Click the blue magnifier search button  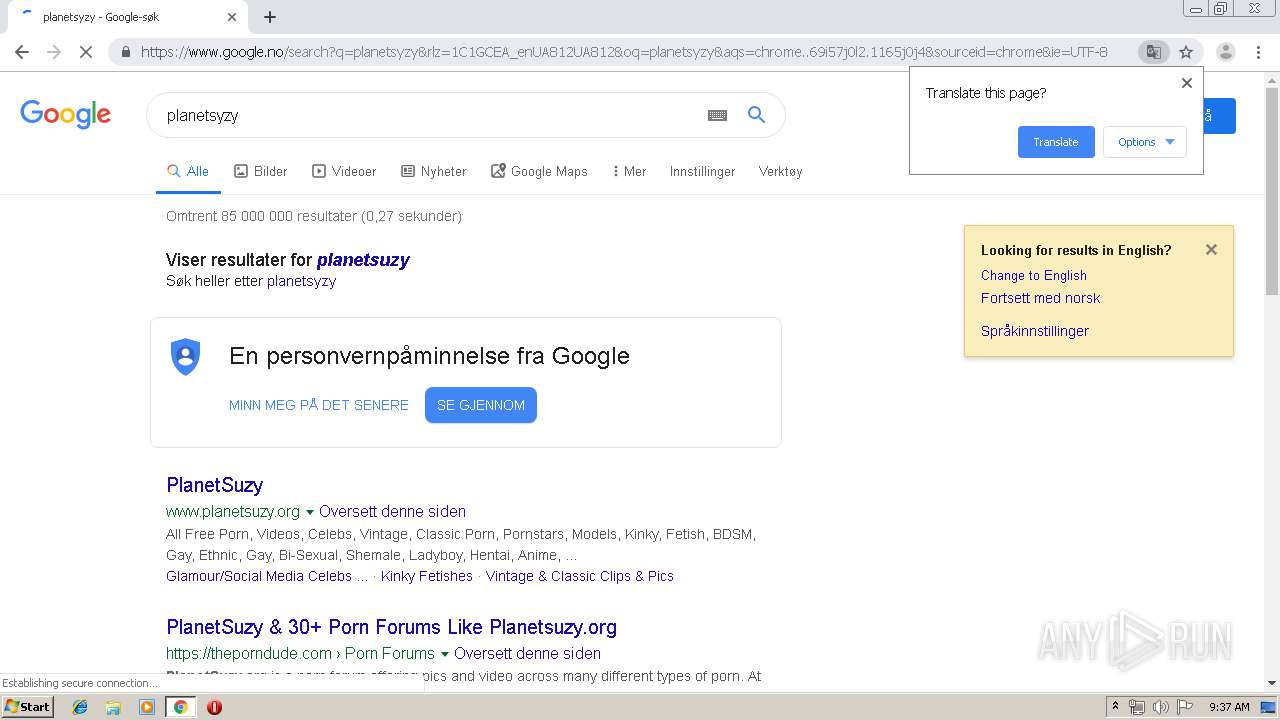pos(757,115)
